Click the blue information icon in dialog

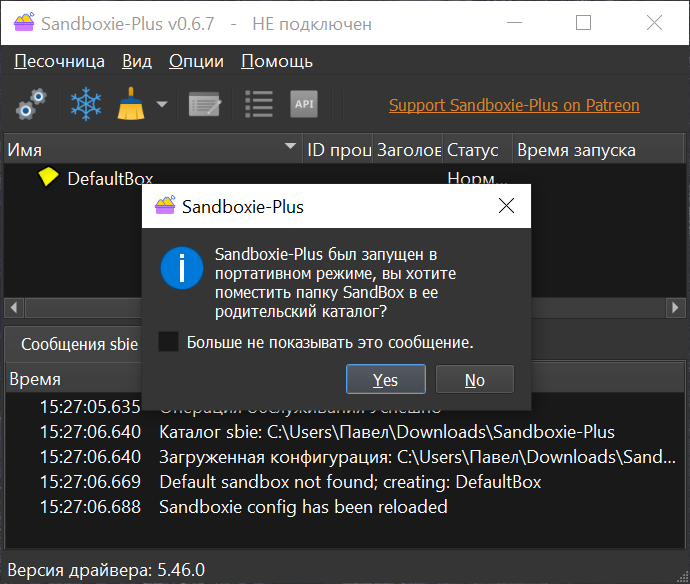tap(182, 268)
